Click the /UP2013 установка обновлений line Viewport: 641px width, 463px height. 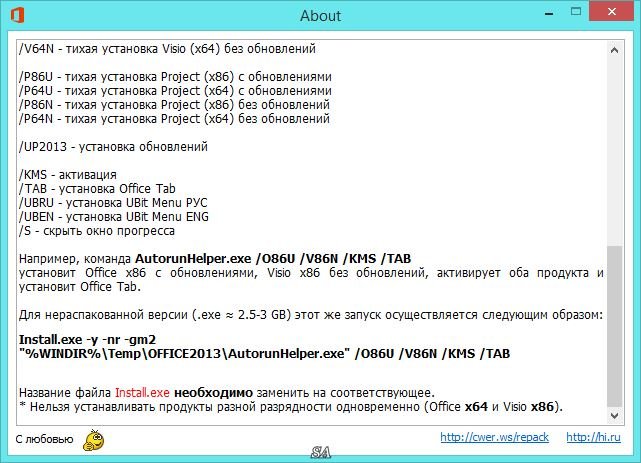113,147
